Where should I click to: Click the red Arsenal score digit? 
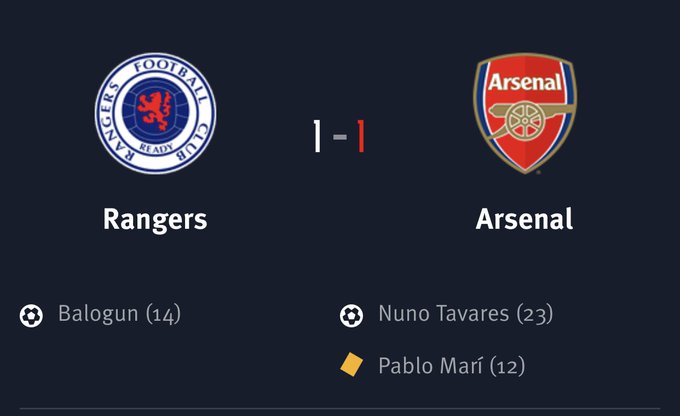click(x=360, y=136)
